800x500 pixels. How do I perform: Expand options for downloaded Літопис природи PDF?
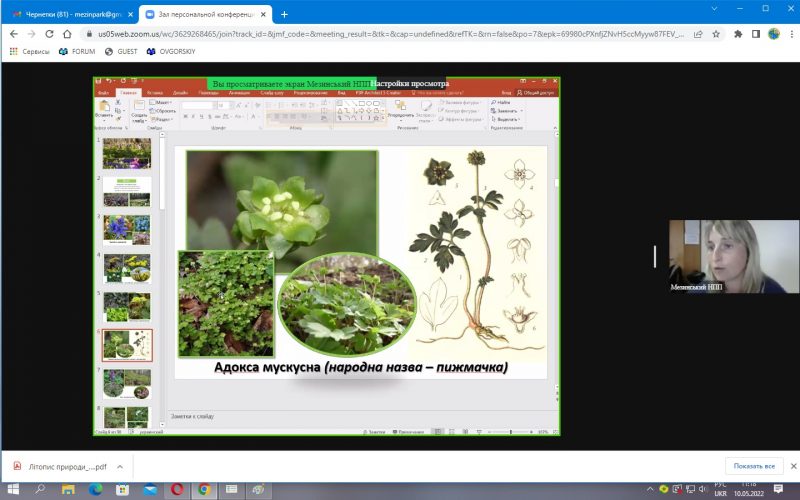point(119,466)
